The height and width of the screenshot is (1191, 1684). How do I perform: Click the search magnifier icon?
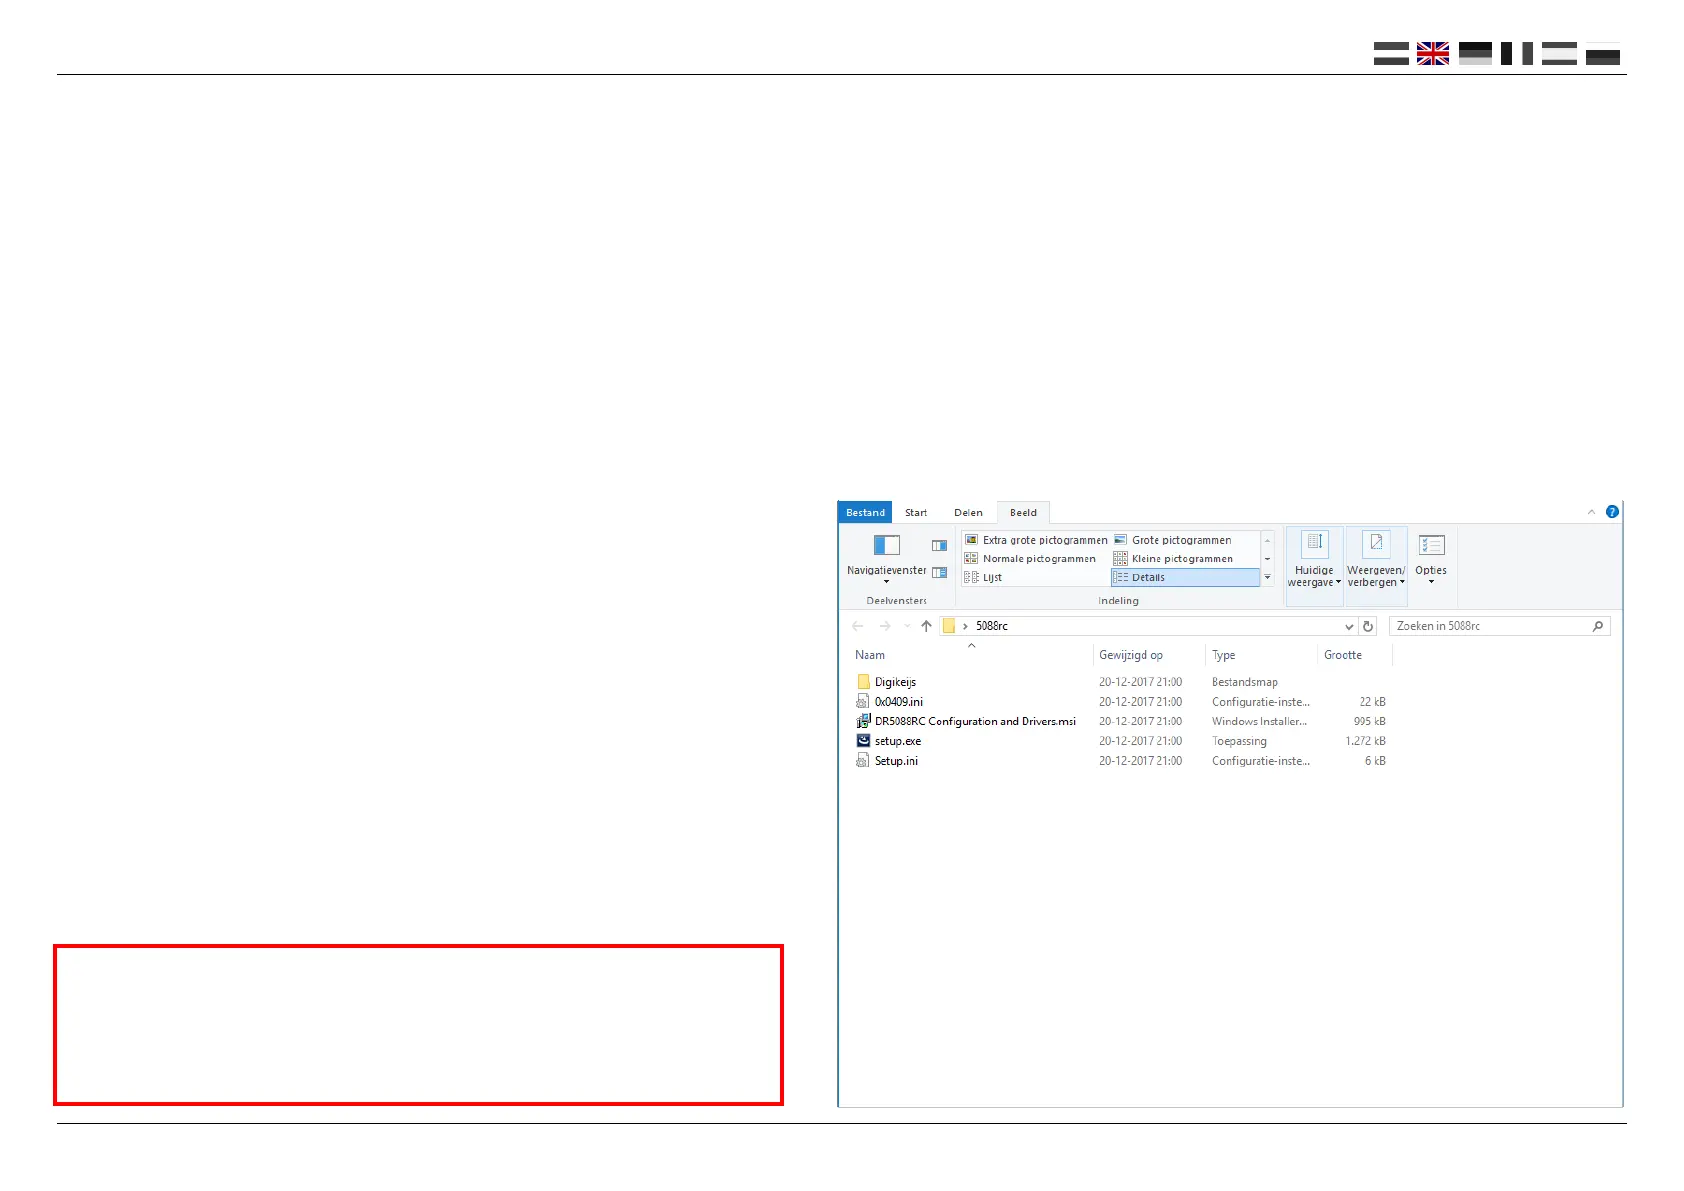point(1598,626)
